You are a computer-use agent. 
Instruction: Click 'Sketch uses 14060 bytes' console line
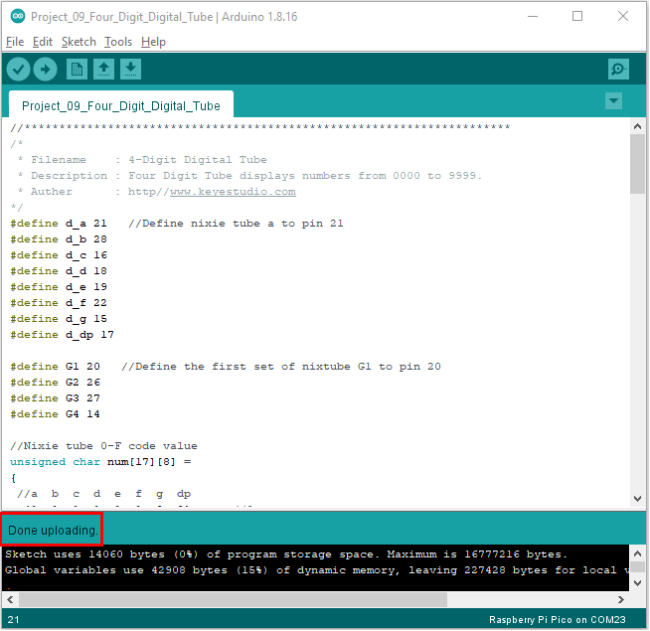pos(286,554)
